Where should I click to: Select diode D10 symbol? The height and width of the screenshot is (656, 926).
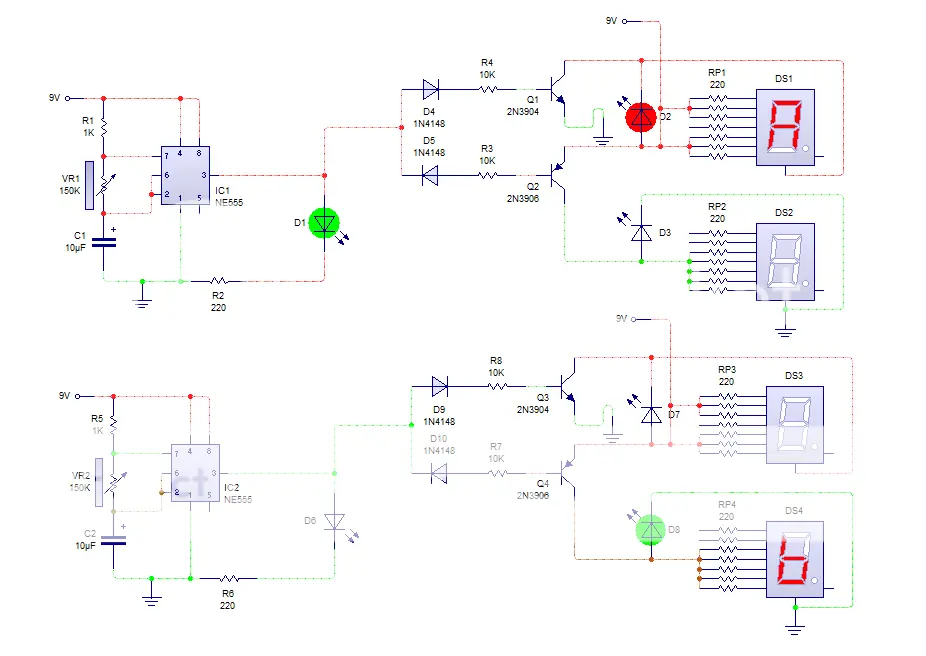[439, 473]
